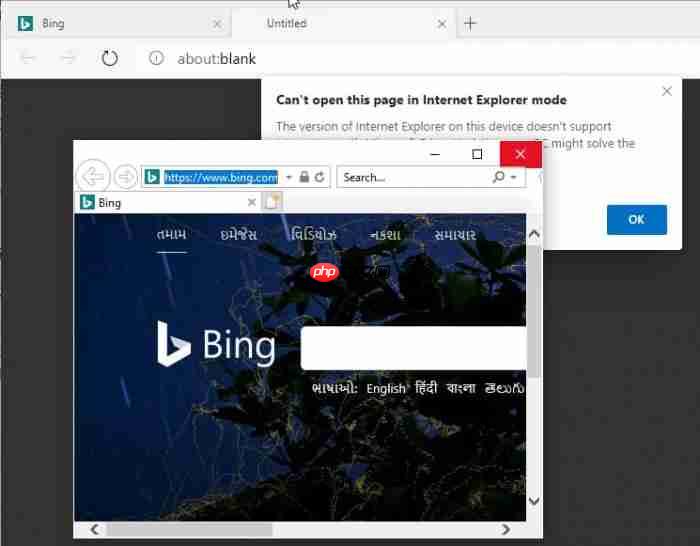Viewport: 700px width, 546px height.
Task: Open search provider dropdown arrow in IE
Action: [513, 177]
